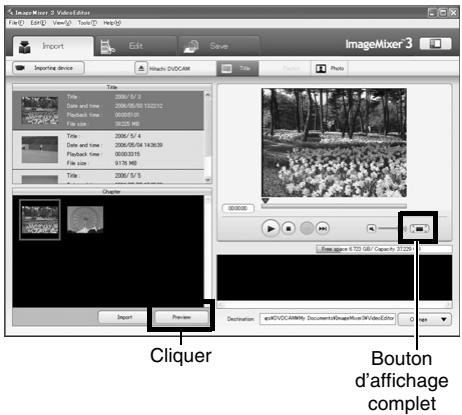Select the Title view button

point(237,68)
